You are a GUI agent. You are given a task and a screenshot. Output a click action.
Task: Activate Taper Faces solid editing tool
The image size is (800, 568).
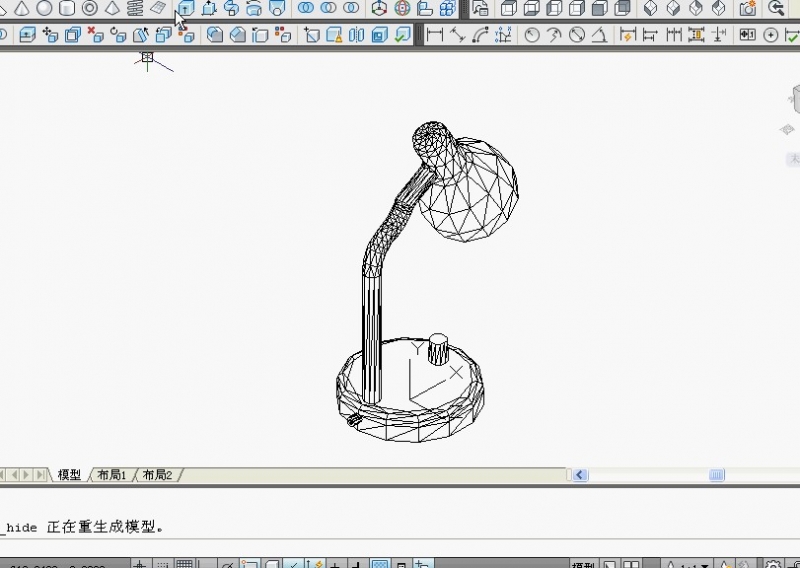click(x=141, y=35)
